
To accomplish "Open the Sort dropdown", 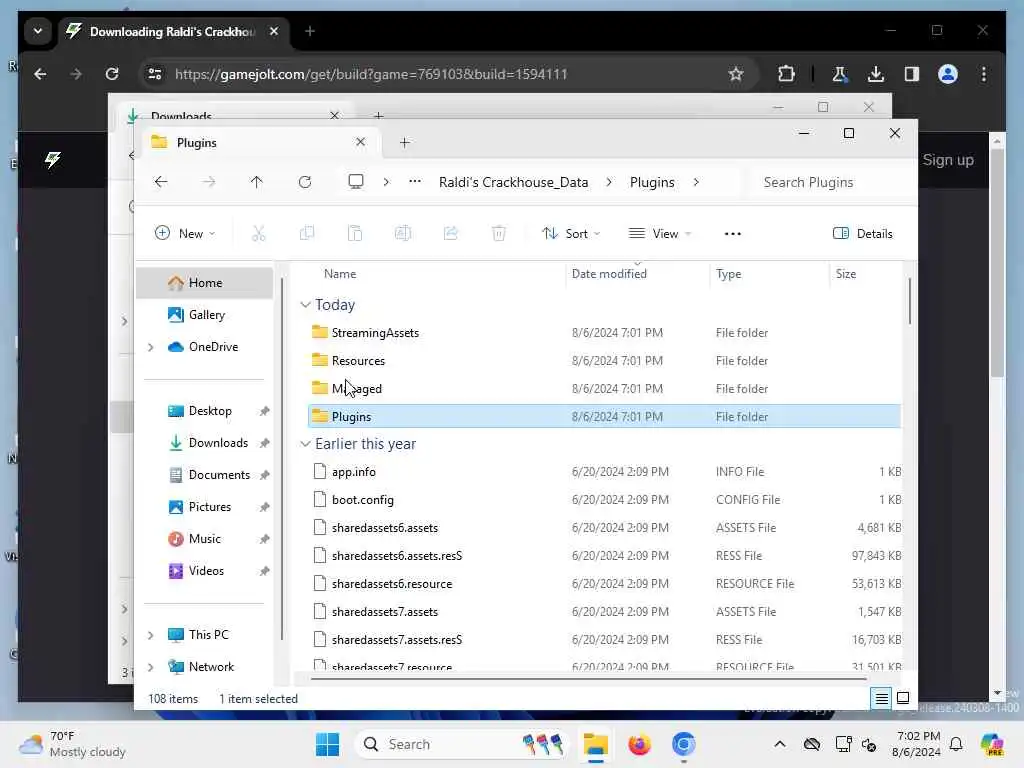I will click(x=571, y=233).
